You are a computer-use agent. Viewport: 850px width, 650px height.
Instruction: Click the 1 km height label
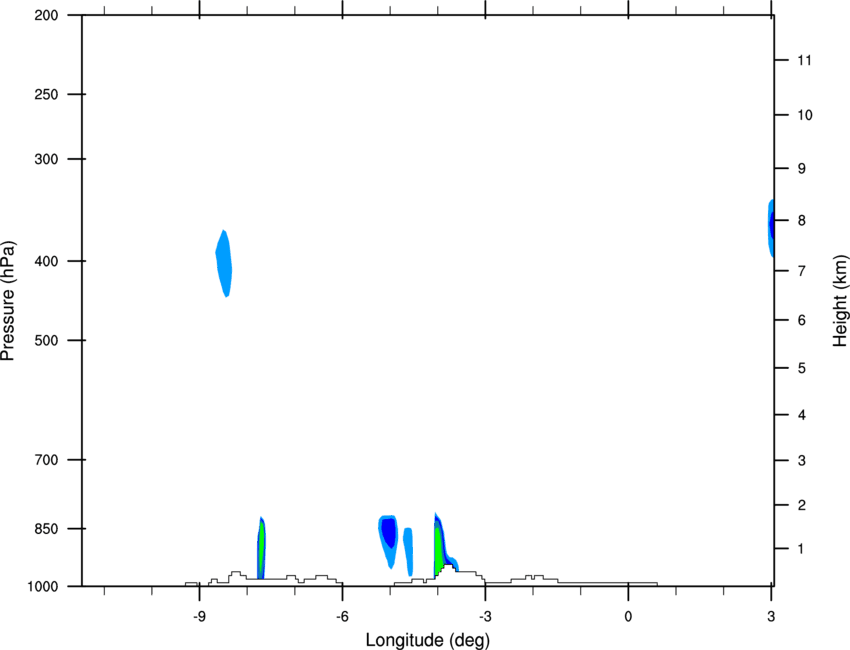[x=801, y=549]
